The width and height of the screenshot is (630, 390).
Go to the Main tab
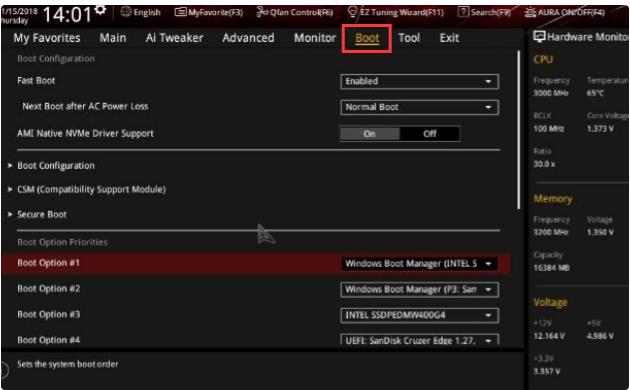(x=113, y=38)
